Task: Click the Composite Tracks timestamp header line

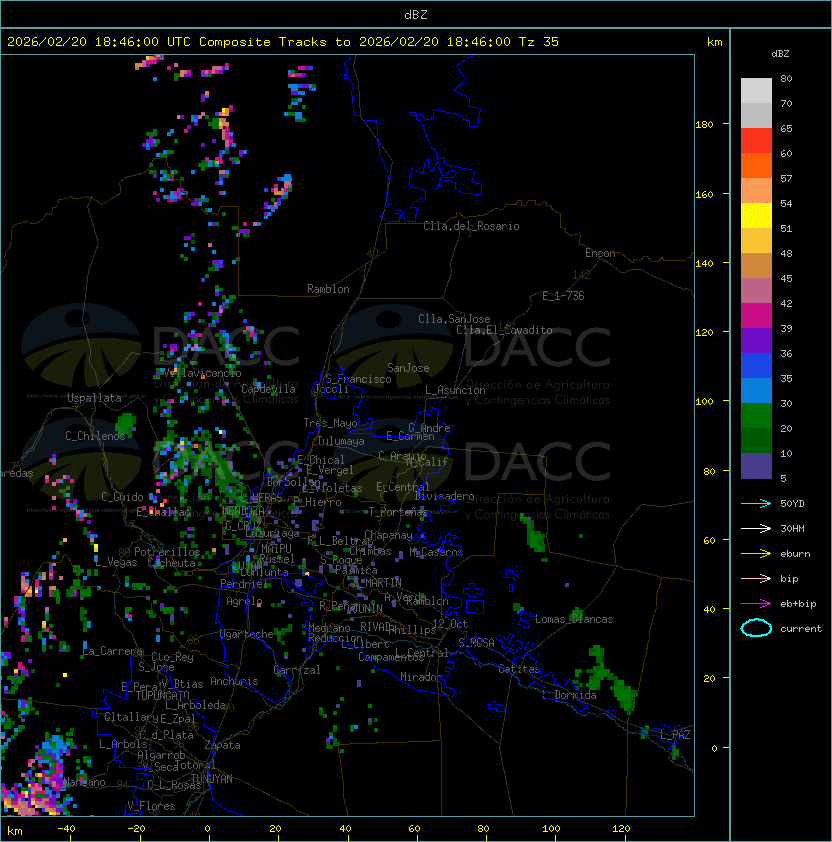Action: tap(283, 42)
